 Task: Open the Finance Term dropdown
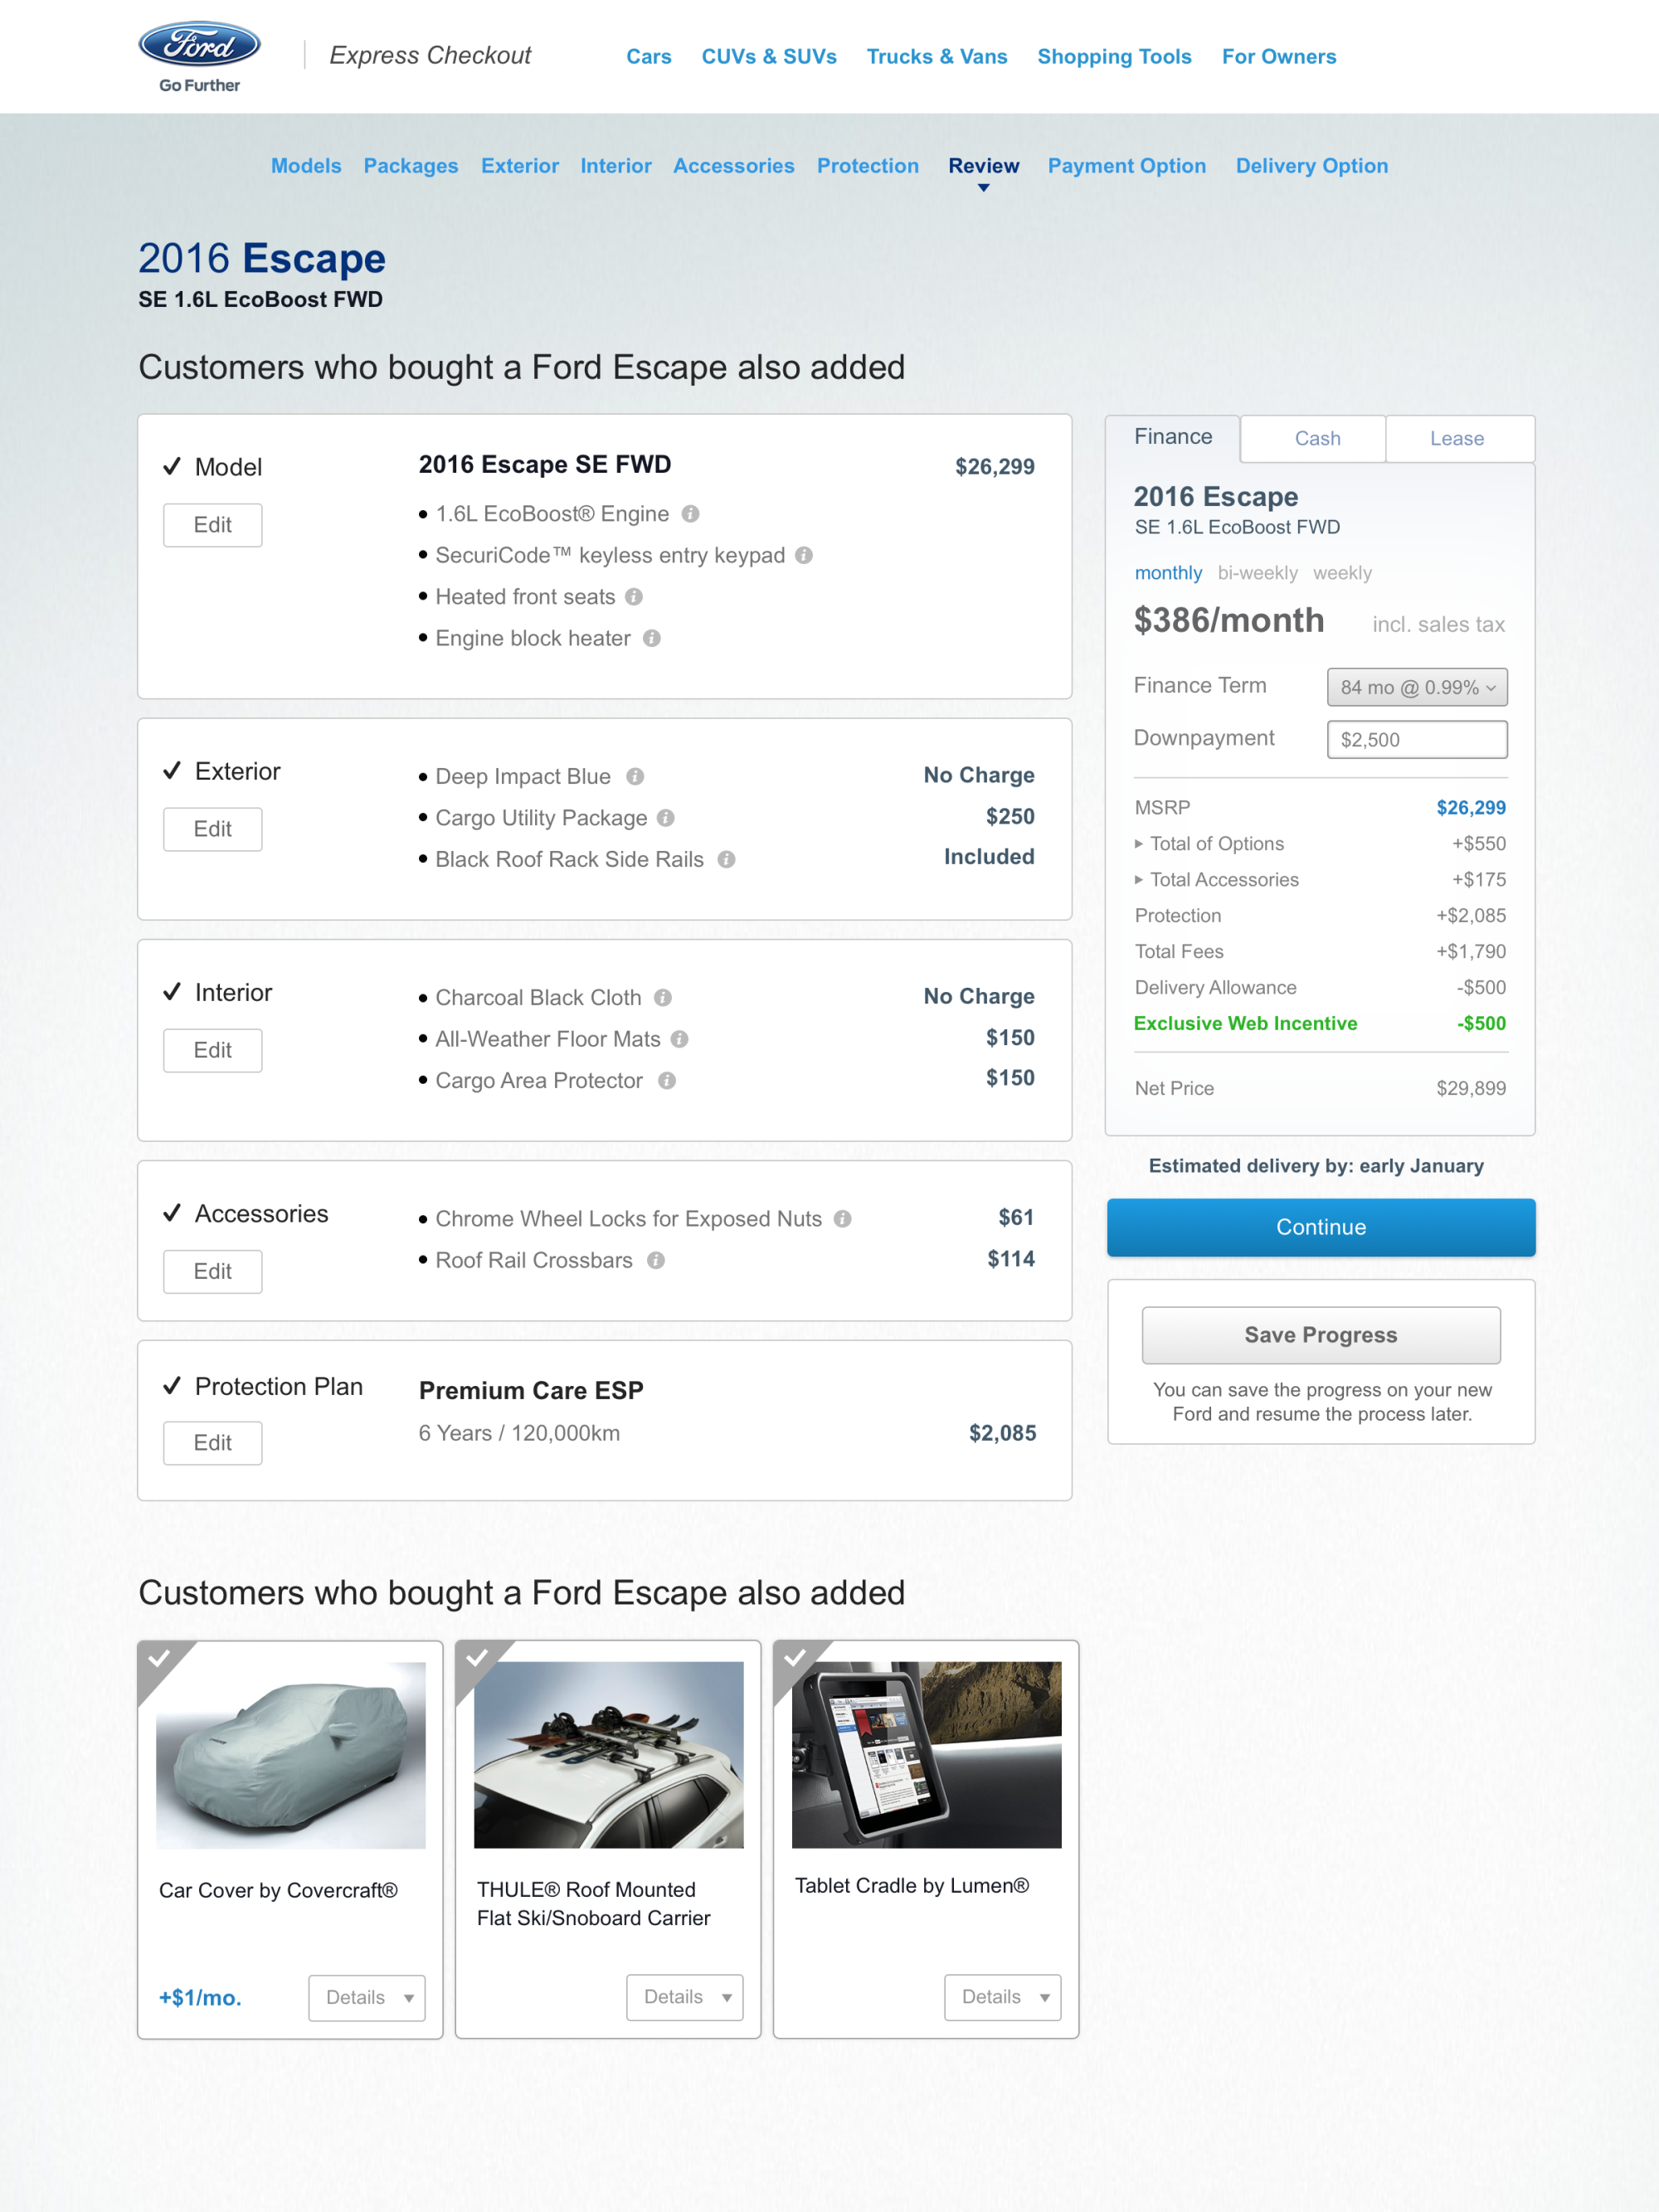(1416, 687)
